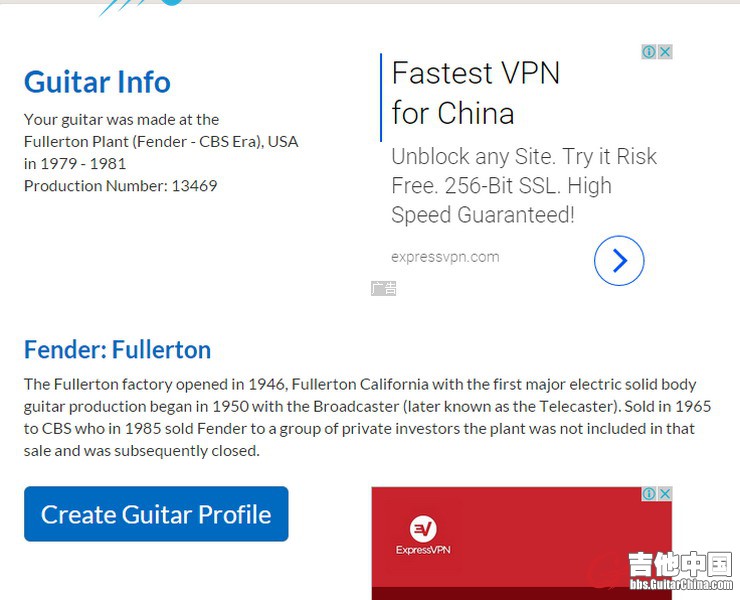Click the ExpressVPN text in the red banner
Viewport: 740px width, 600px height.
[x=423, y=550]
